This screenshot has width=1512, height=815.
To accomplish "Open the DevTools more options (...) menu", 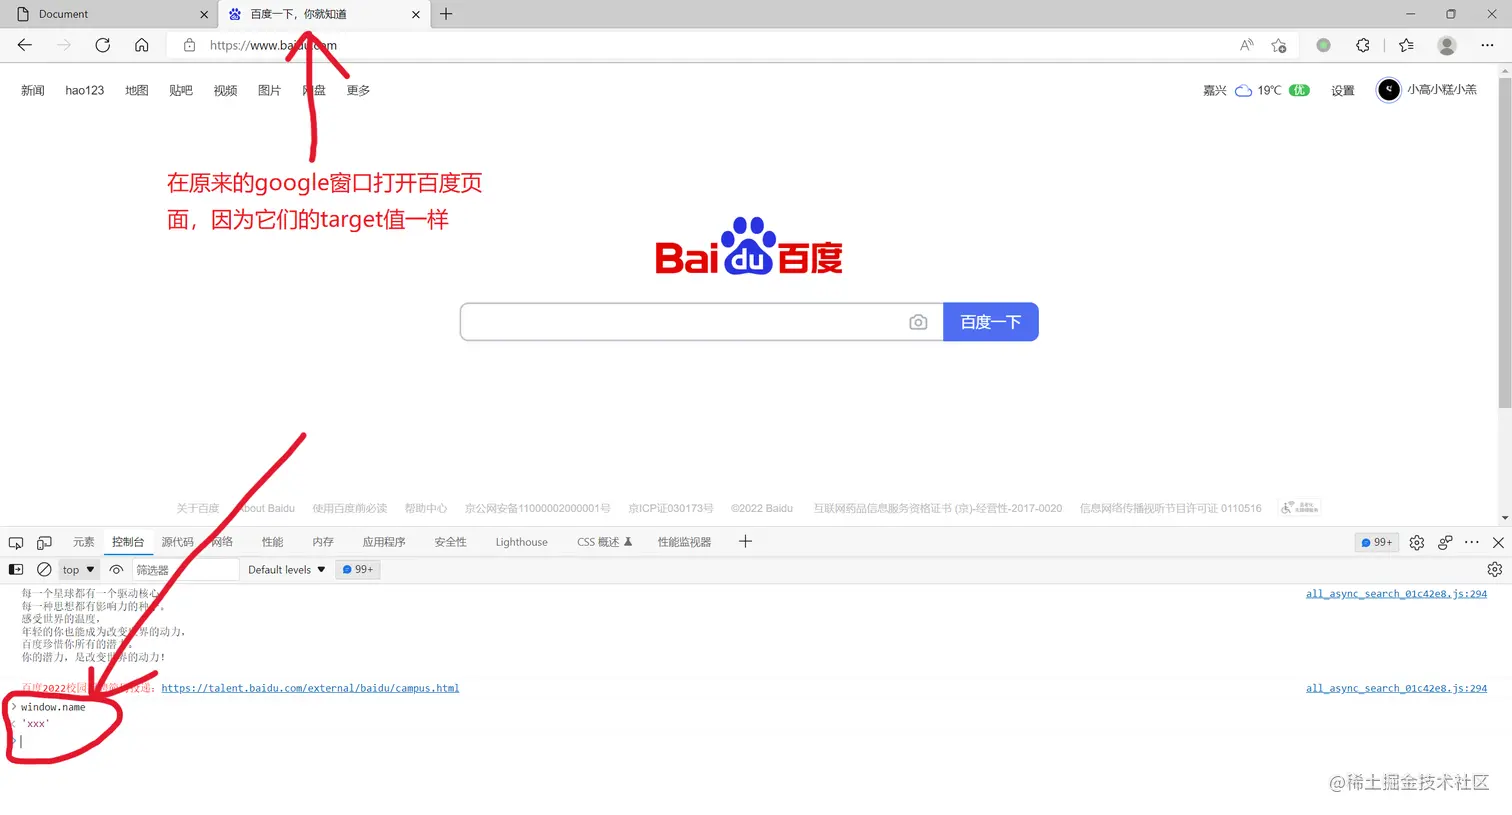I will click(1471, 542).
